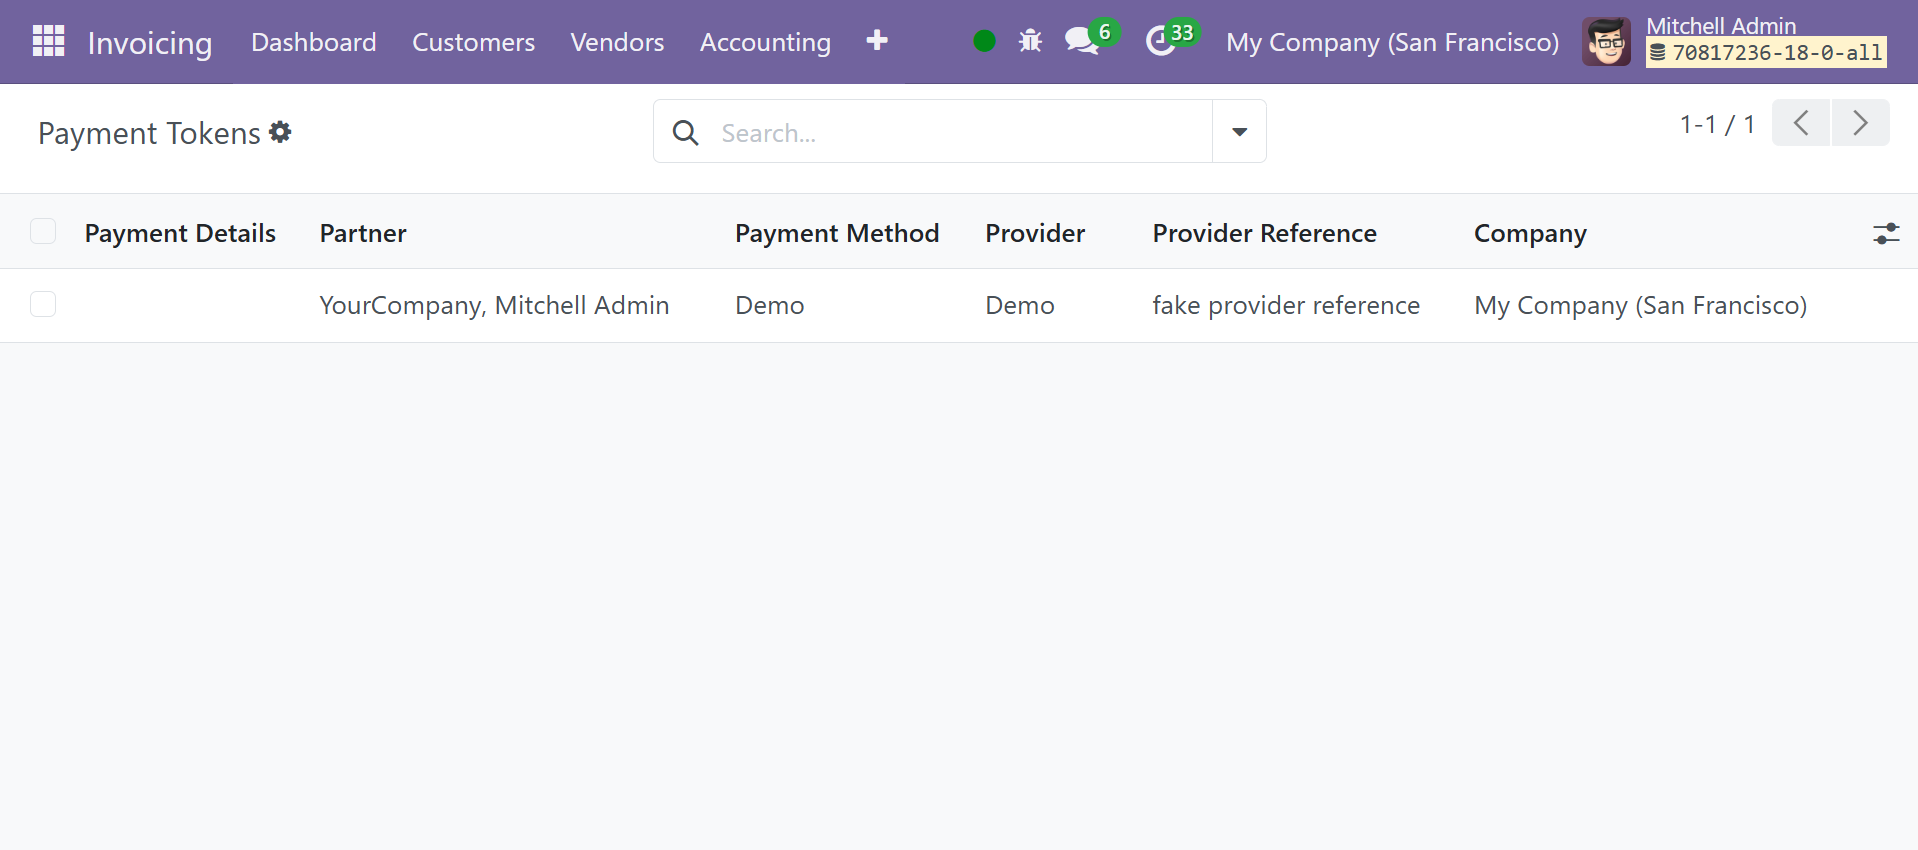Sort by Provider Reference column header
The image size is (1918, 850).
[1264, 233]
